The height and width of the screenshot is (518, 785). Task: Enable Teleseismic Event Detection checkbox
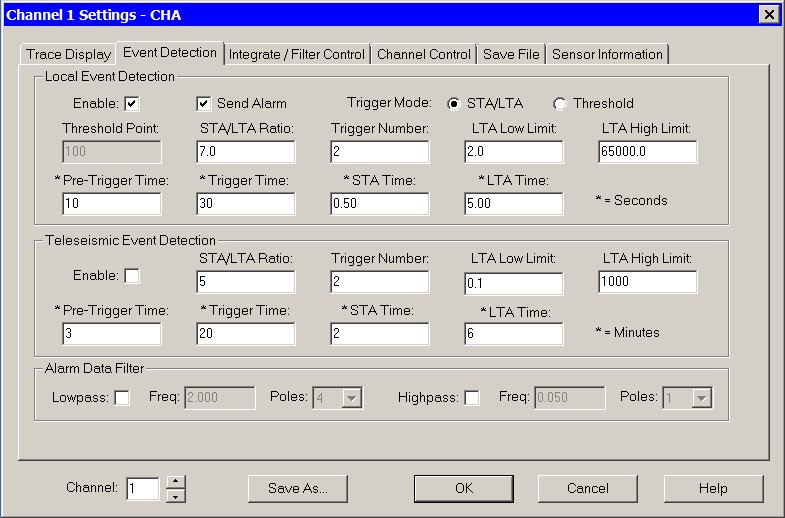[x=131, y=275]
